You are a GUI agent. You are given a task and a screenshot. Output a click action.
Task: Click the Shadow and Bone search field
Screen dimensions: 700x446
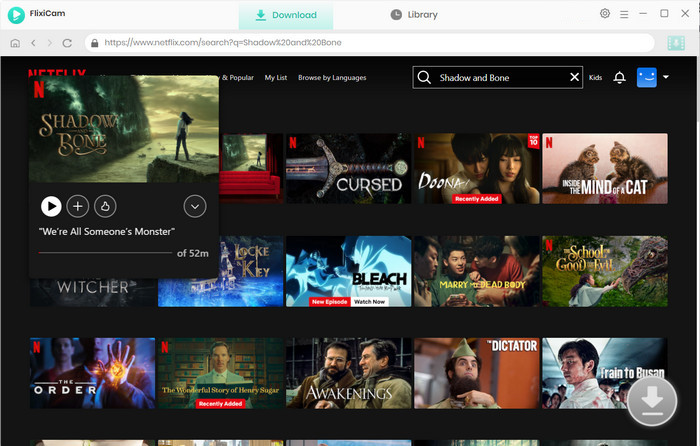(x=498, y=78)
